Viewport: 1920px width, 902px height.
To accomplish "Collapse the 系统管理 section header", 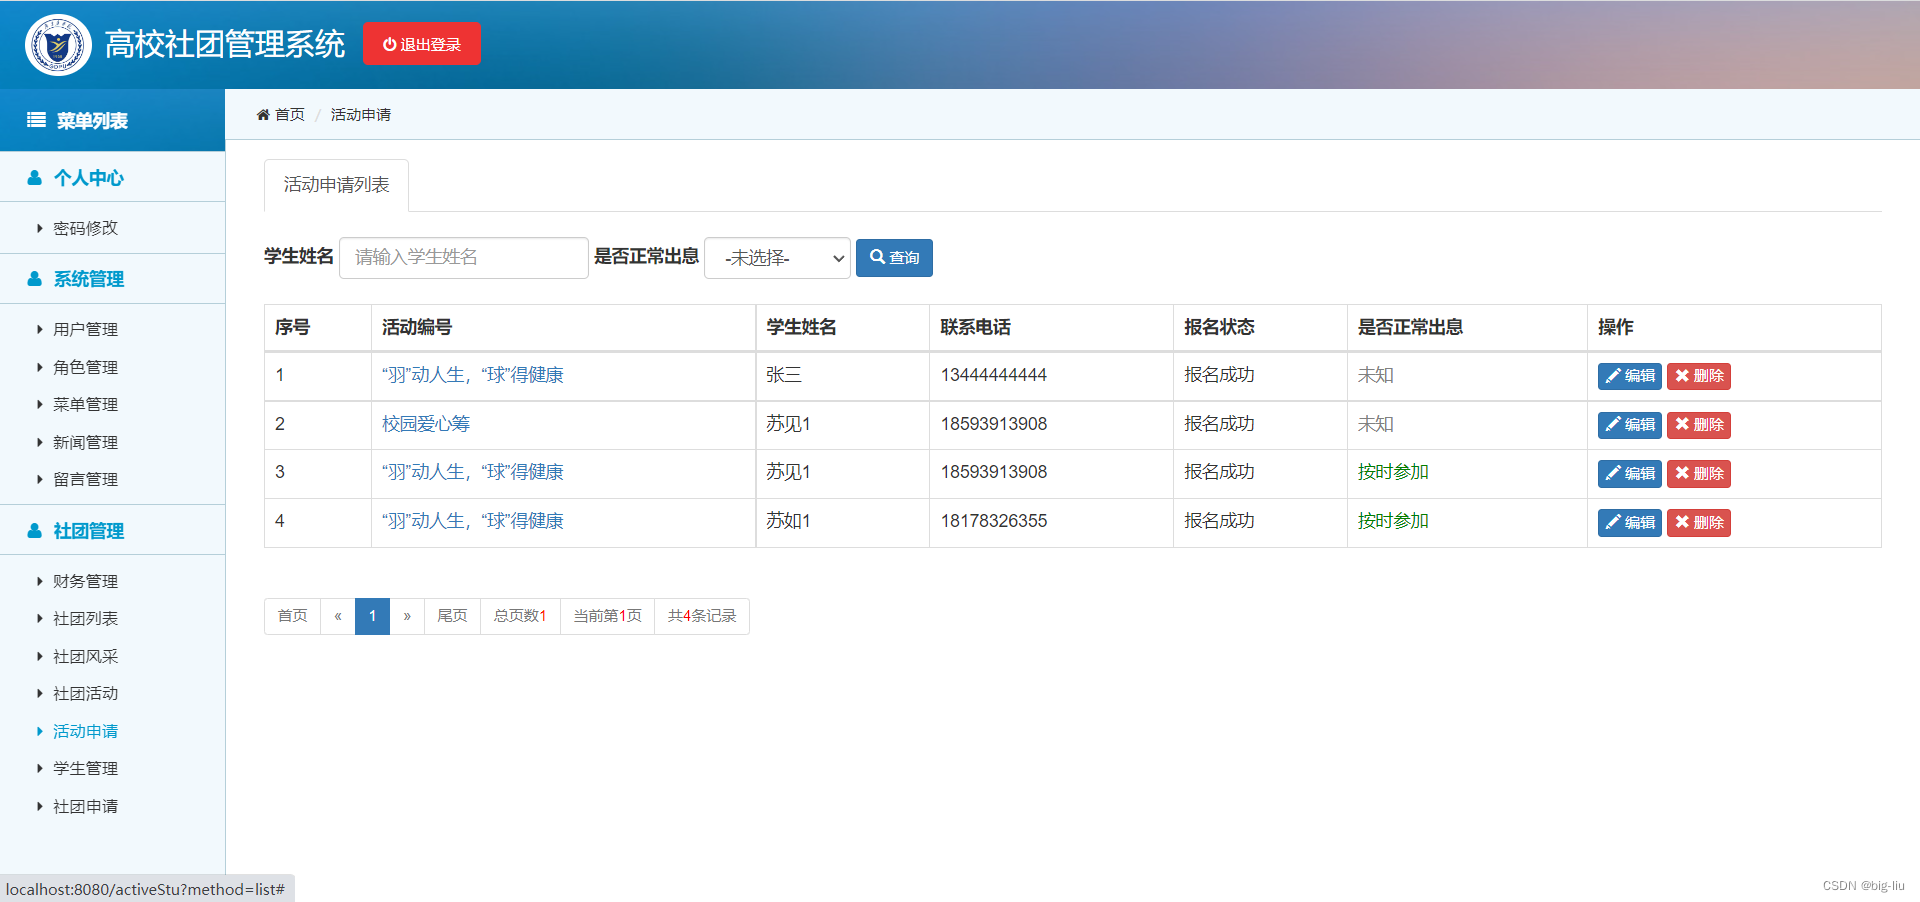I will pyautogui.click(x=112, y=279).
